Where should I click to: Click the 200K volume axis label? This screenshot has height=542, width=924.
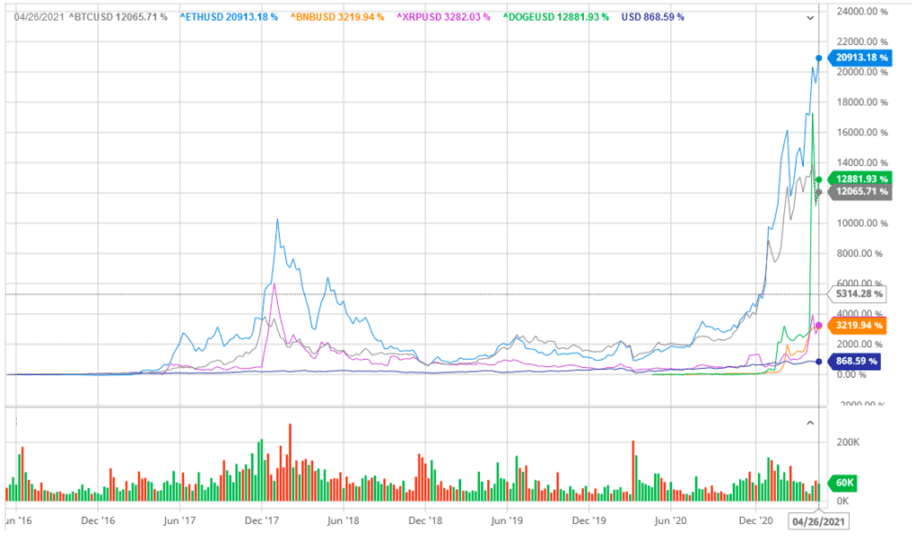pyautogui.click(x=848, y=442)
